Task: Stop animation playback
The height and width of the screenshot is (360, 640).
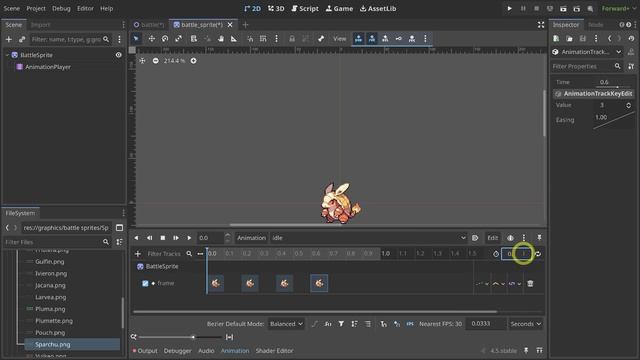Action: (x=163, y=238)
